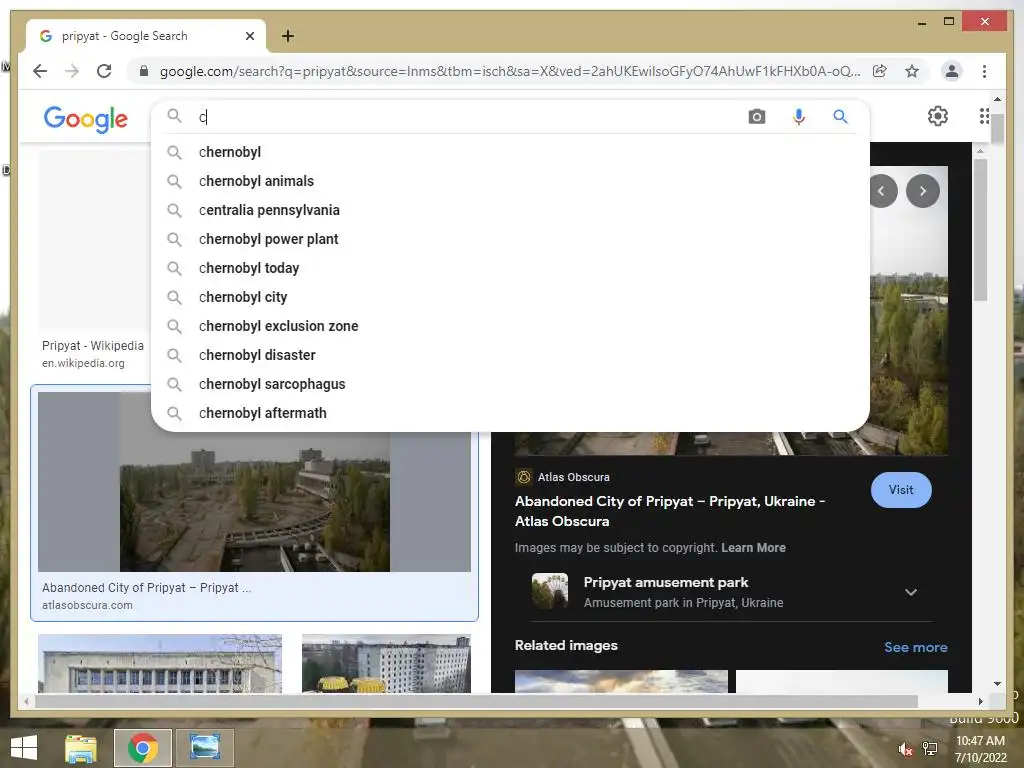Select the 'chernobyl' suggestion

[510, 152]
